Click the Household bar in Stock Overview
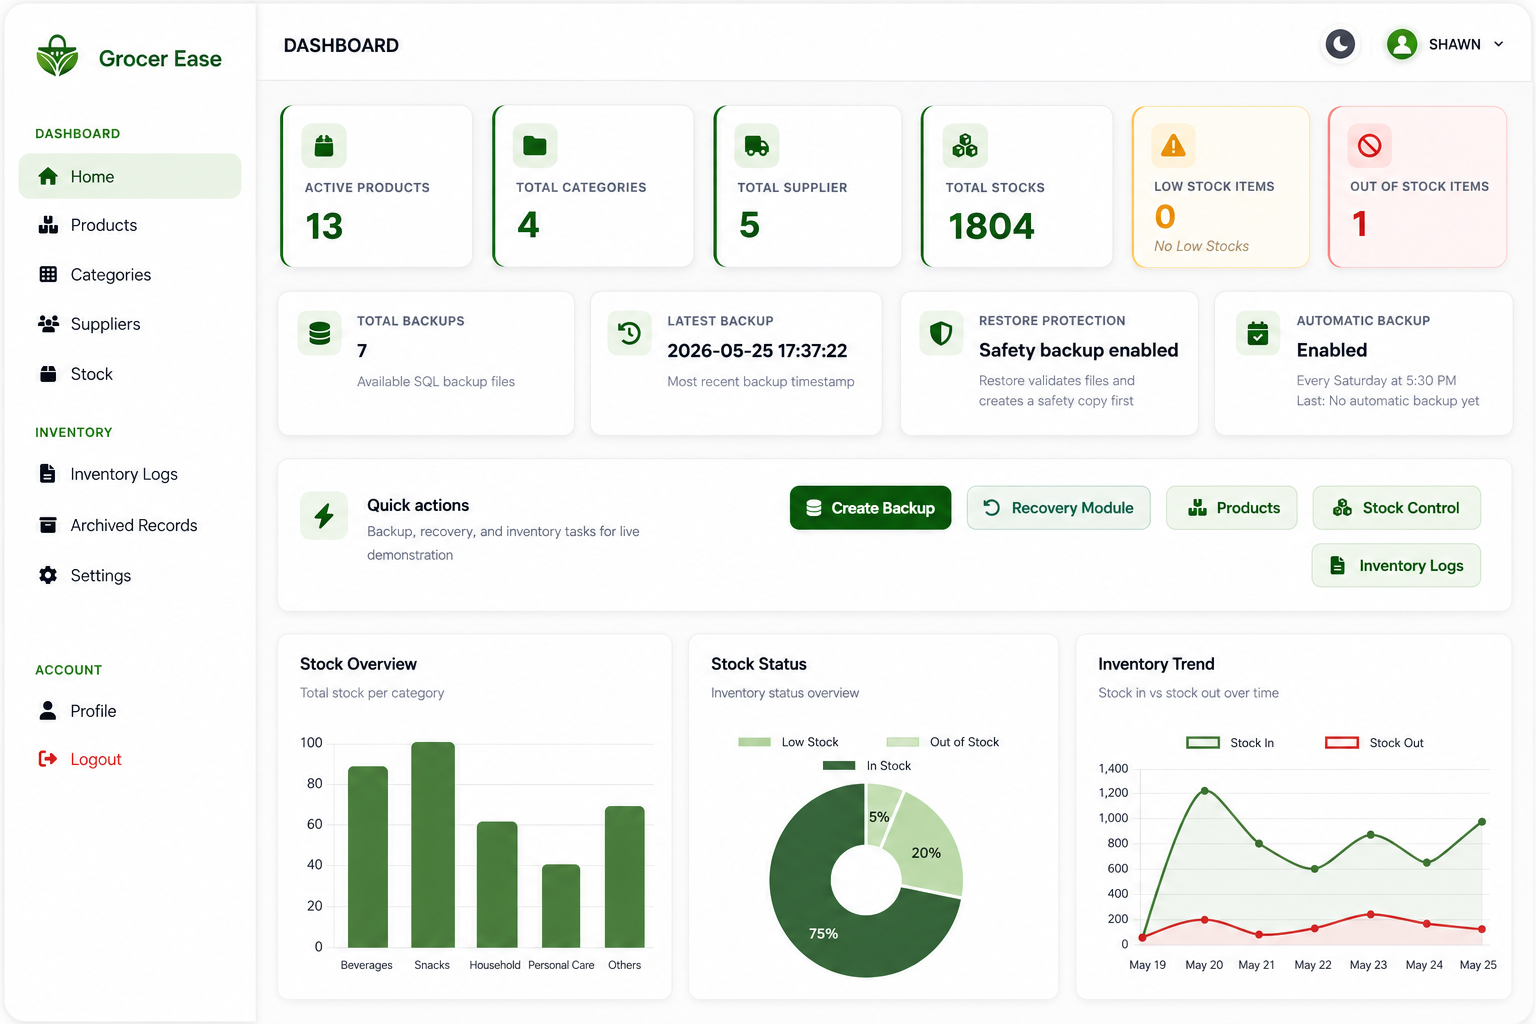The height and width of the screenshot is (1024, 1536). tap(497, 885)
